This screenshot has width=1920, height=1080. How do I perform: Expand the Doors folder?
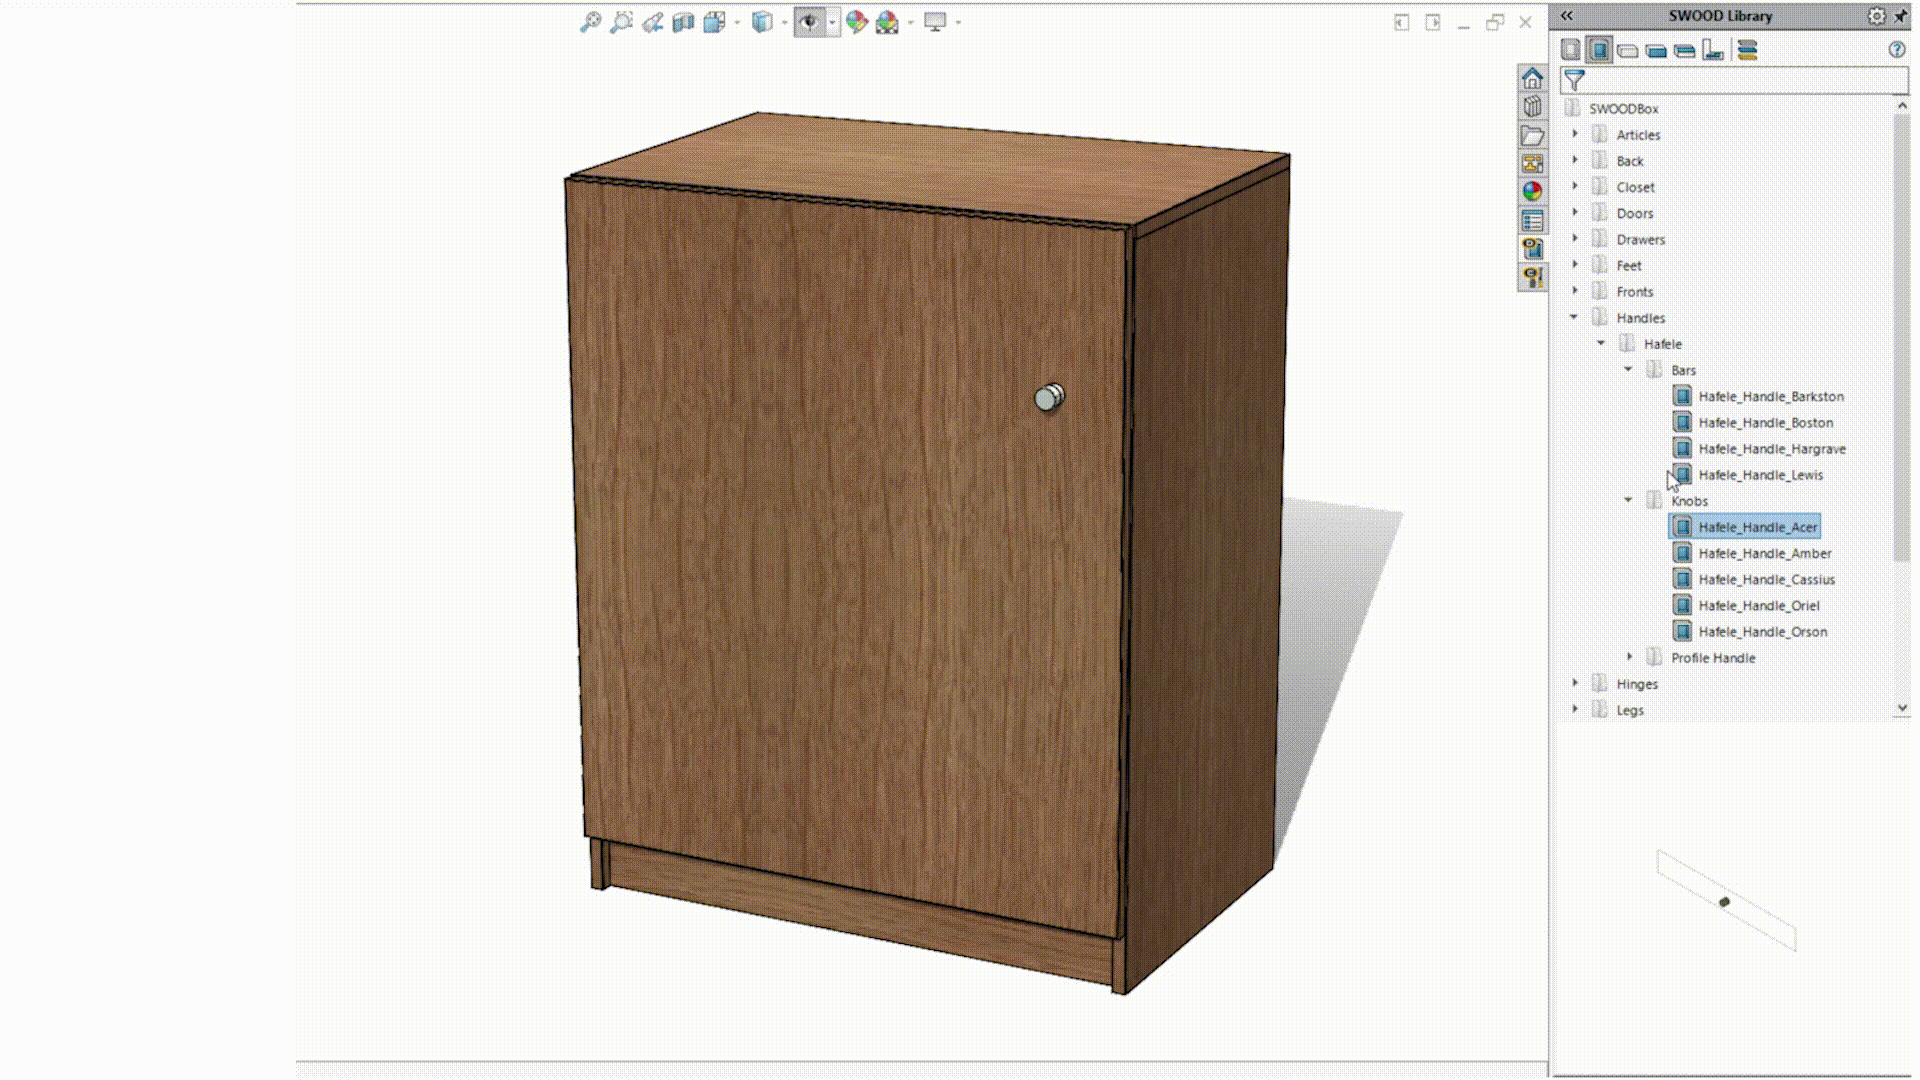(1575, 212)
